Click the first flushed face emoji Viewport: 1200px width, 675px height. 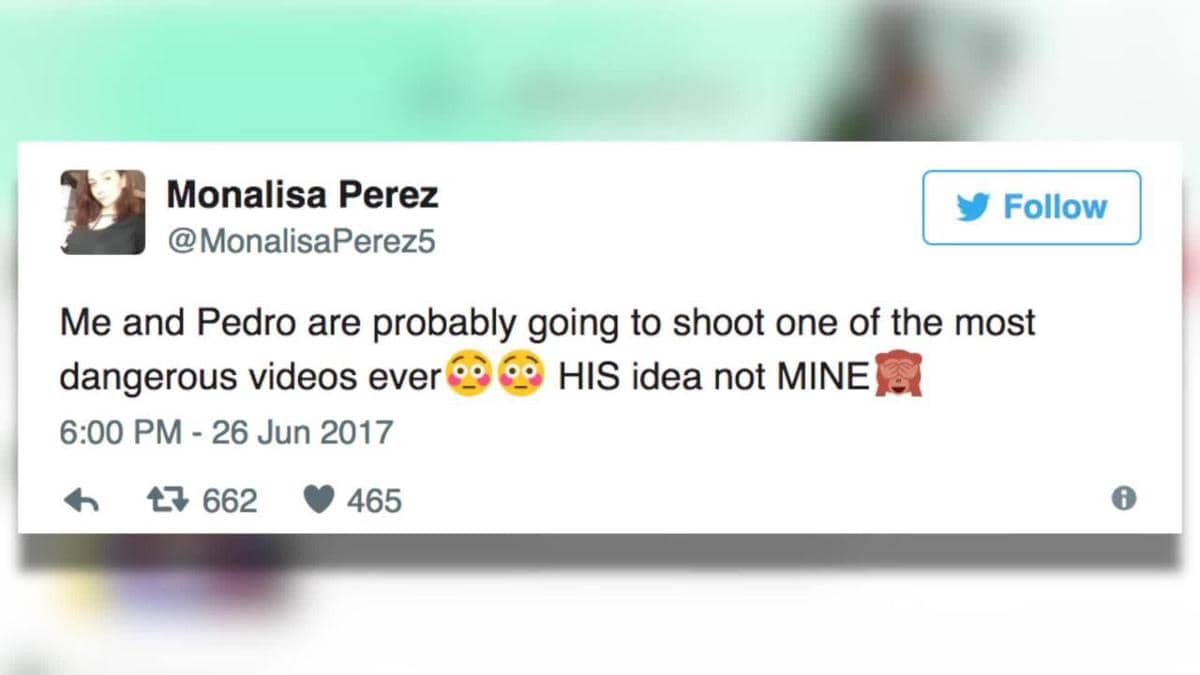(470, 376)
